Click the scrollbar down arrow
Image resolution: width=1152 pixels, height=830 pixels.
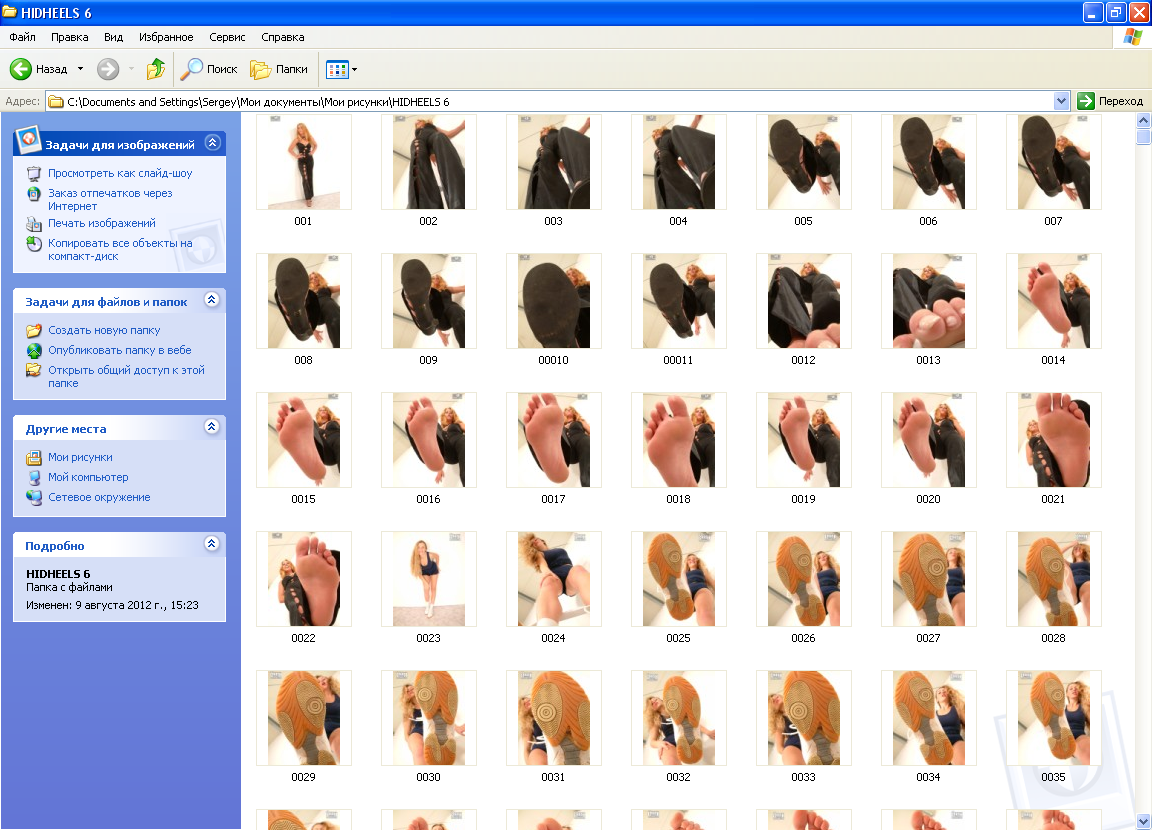pyautogui.click(x=1143, y=822)
